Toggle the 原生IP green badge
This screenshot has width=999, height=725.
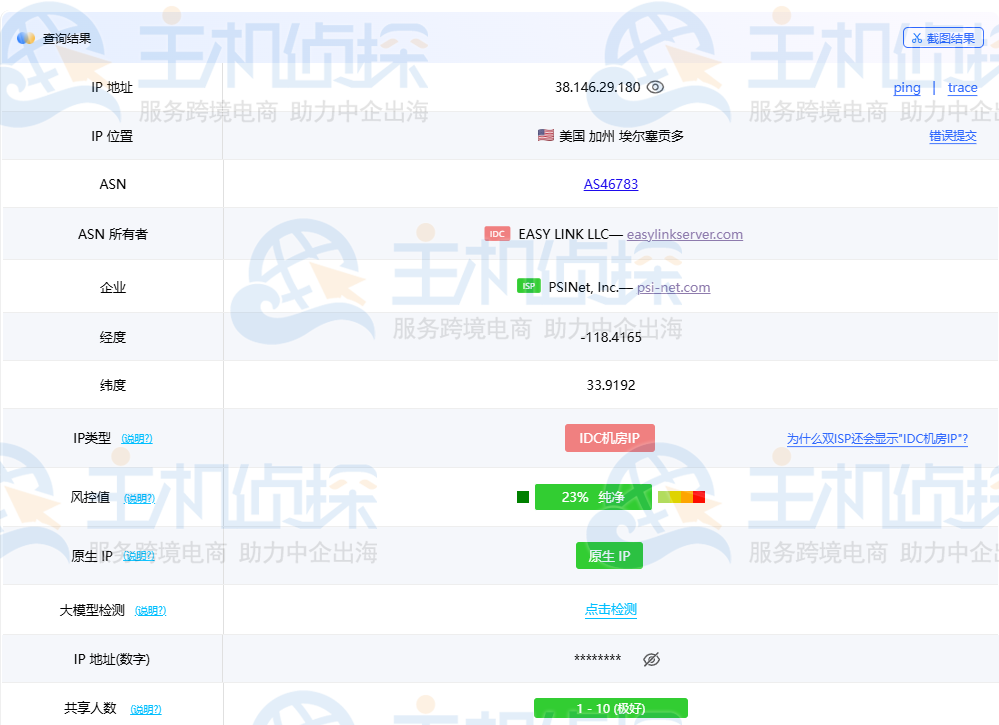pos(609,555)
